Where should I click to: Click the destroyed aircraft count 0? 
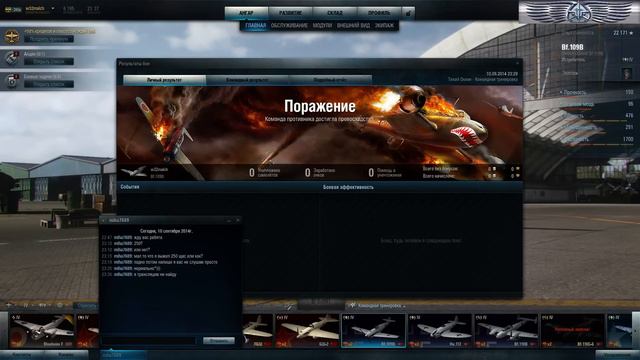(252, 173)
